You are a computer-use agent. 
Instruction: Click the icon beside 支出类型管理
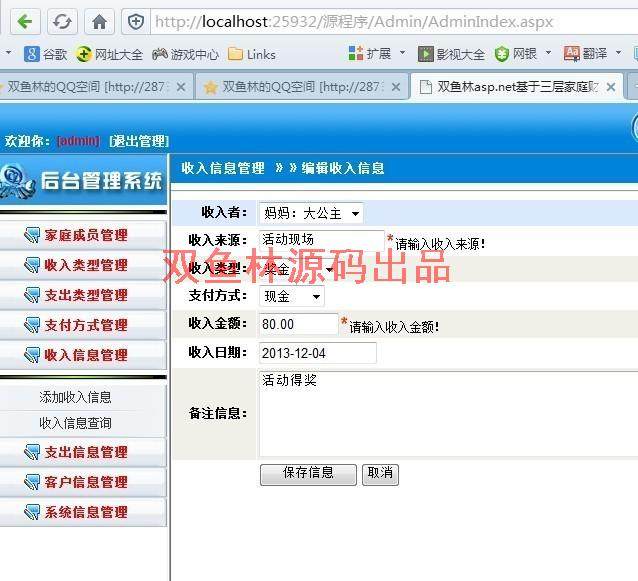(32, 295)
